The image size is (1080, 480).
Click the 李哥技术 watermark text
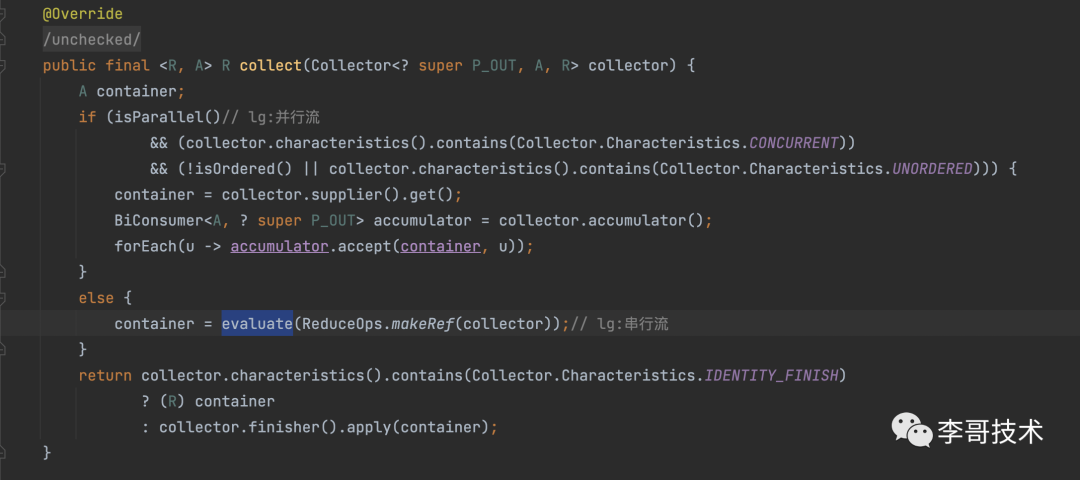click(x=991, y=431)
